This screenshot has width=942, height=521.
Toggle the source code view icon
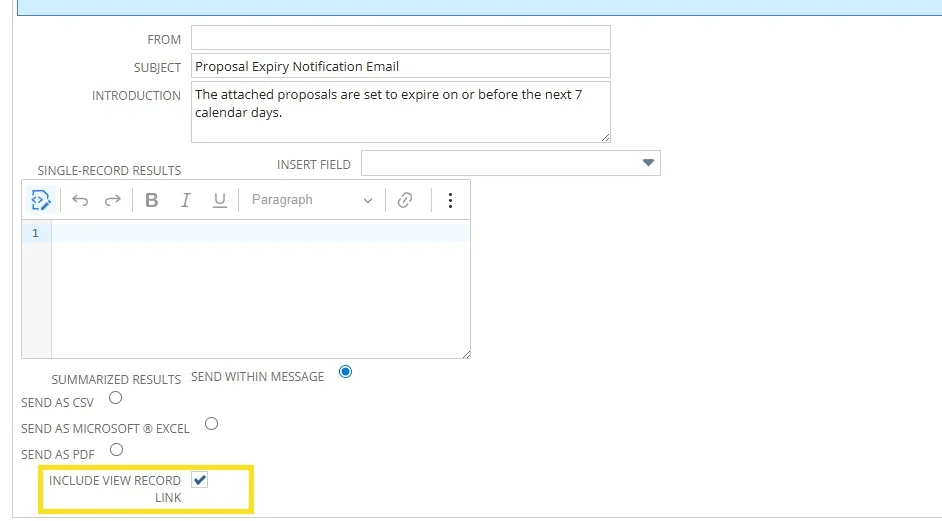pyautogui.click(x=40, y=200)
